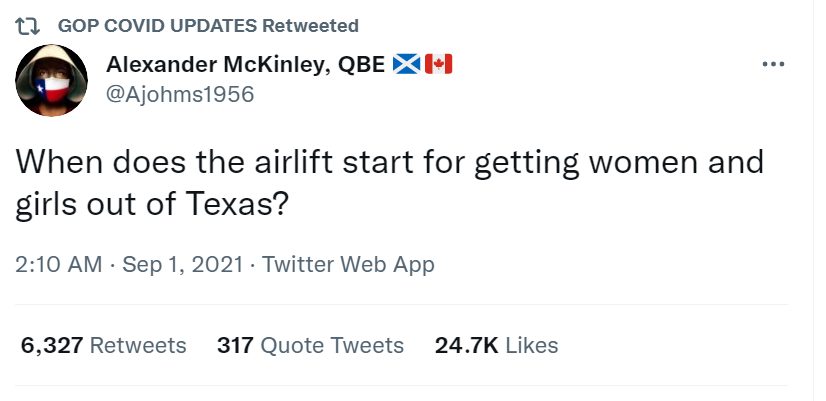
Task: Click the Canada flag emoji
Action: (439, 65)
